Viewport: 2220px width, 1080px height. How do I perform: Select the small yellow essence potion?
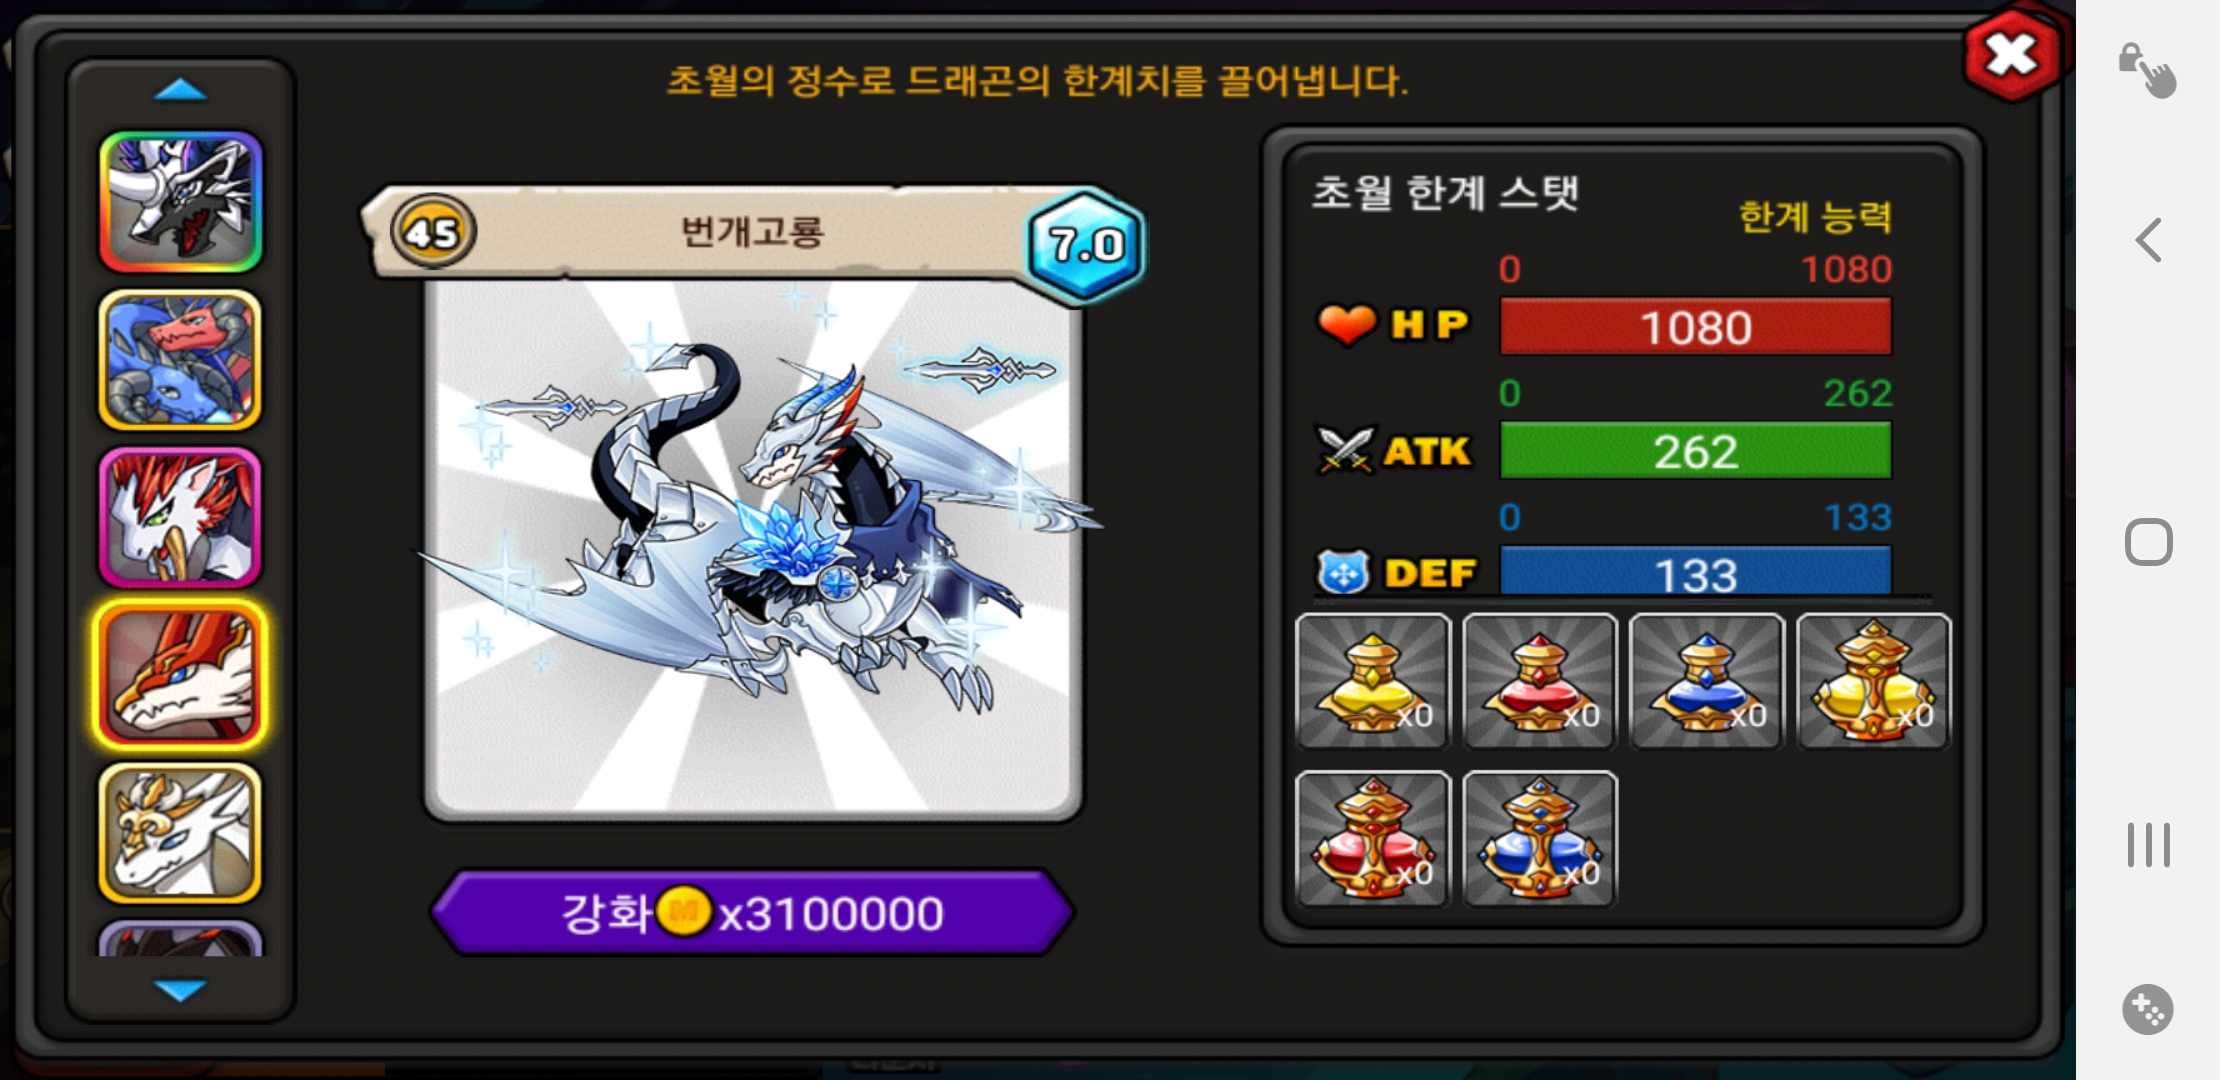click(x=1373, y=681)
